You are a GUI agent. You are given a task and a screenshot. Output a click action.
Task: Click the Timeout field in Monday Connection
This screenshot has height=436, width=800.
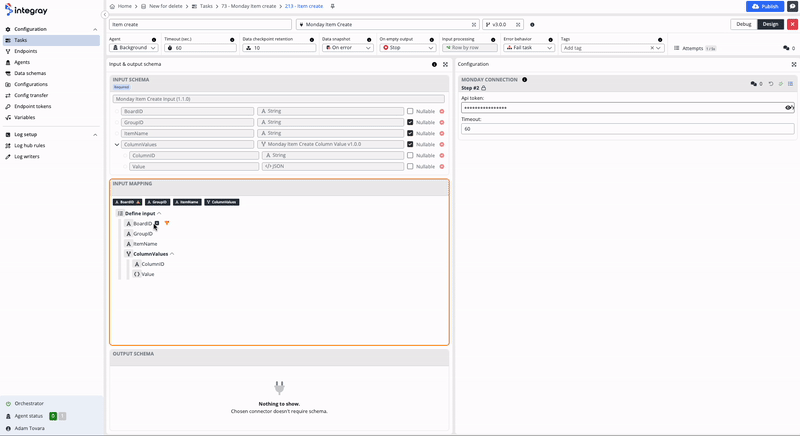(627, 129)
